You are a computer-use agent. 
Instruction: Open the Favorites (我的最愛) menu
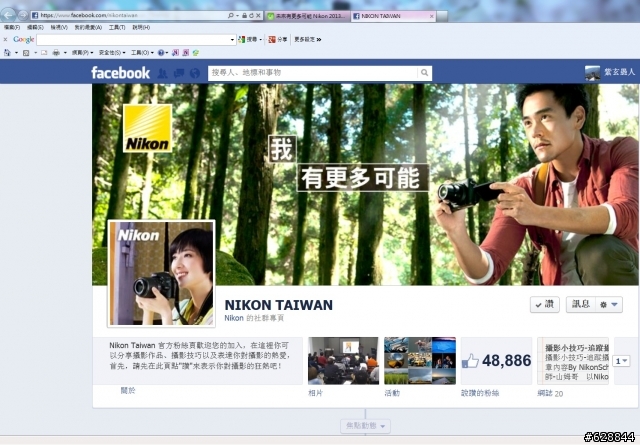coord(88,27)
